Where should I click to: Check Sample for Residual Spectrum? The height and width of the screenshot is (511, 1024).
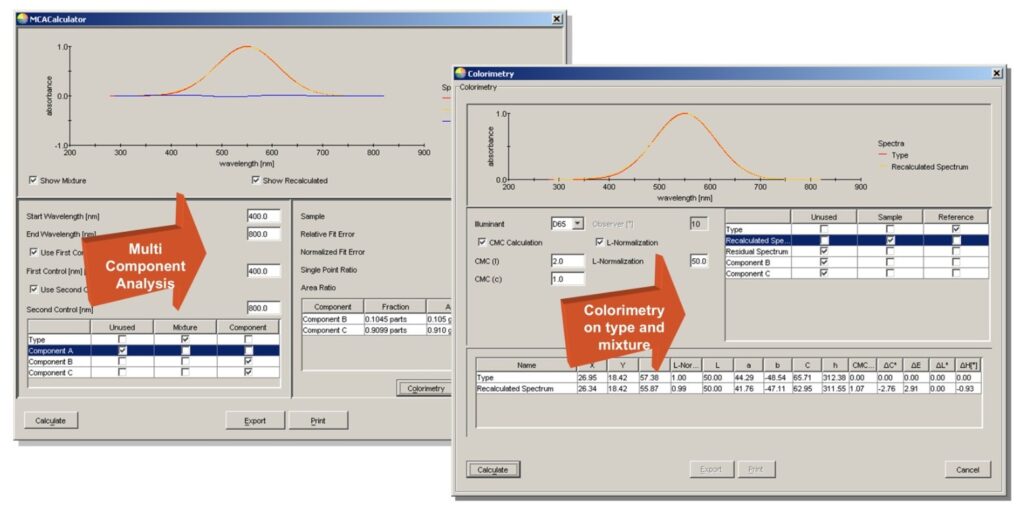[889, 252]
